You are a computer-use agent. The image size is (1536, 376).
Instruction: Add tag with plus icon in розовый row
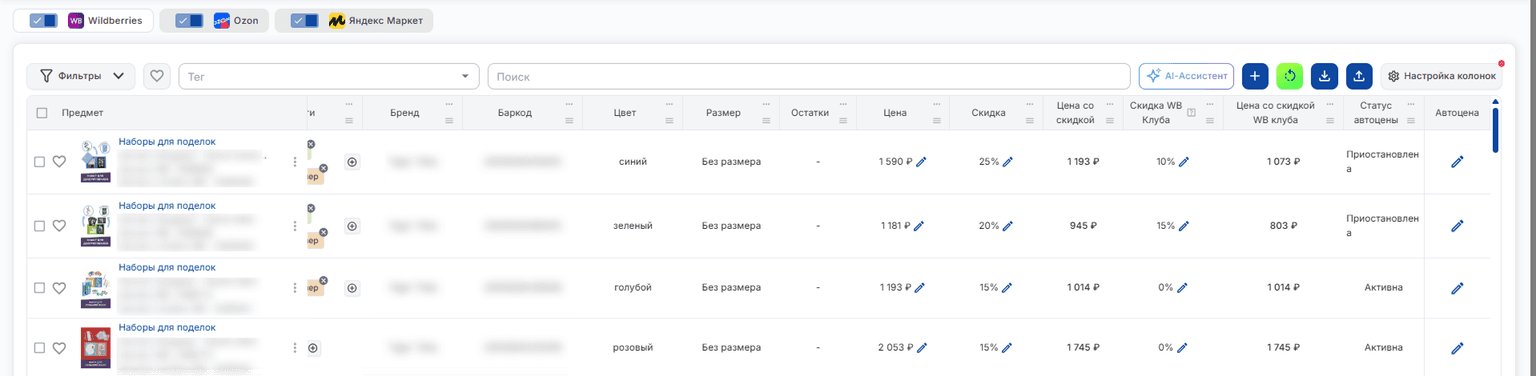(313, 348)
